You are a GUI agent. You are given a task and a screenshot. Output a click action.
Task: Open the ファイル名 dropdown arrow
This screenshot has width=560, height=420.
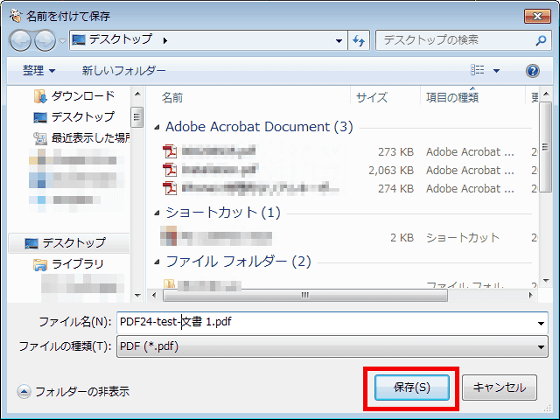(541, 323)
